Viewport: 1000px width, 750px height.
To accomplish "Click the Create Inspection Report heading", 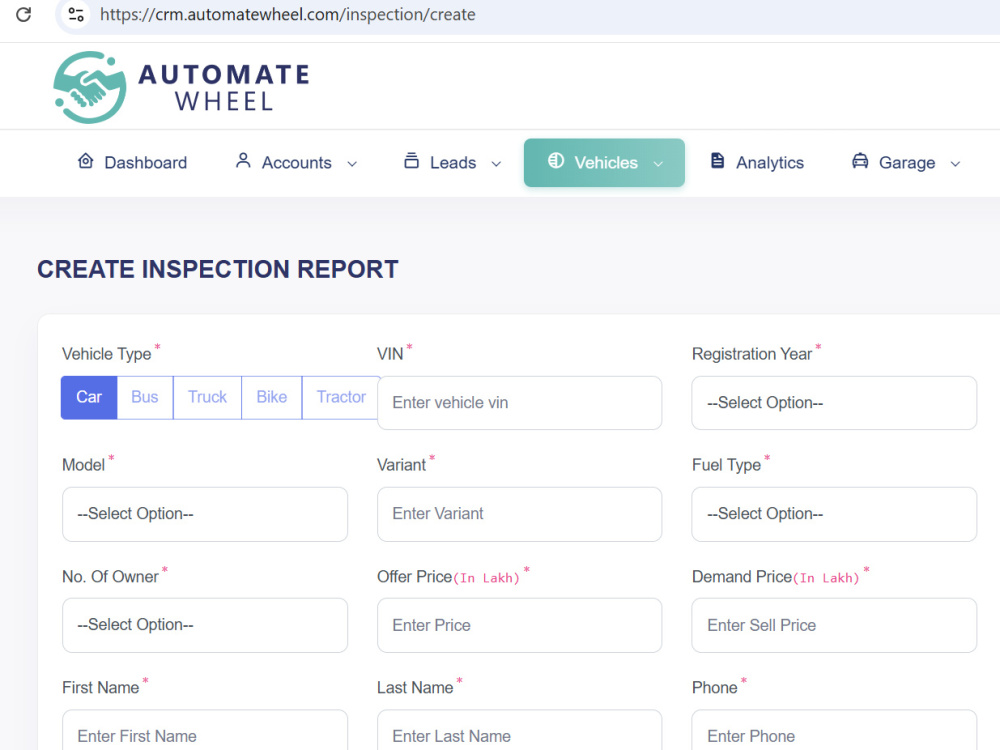I will click(217, 269).
